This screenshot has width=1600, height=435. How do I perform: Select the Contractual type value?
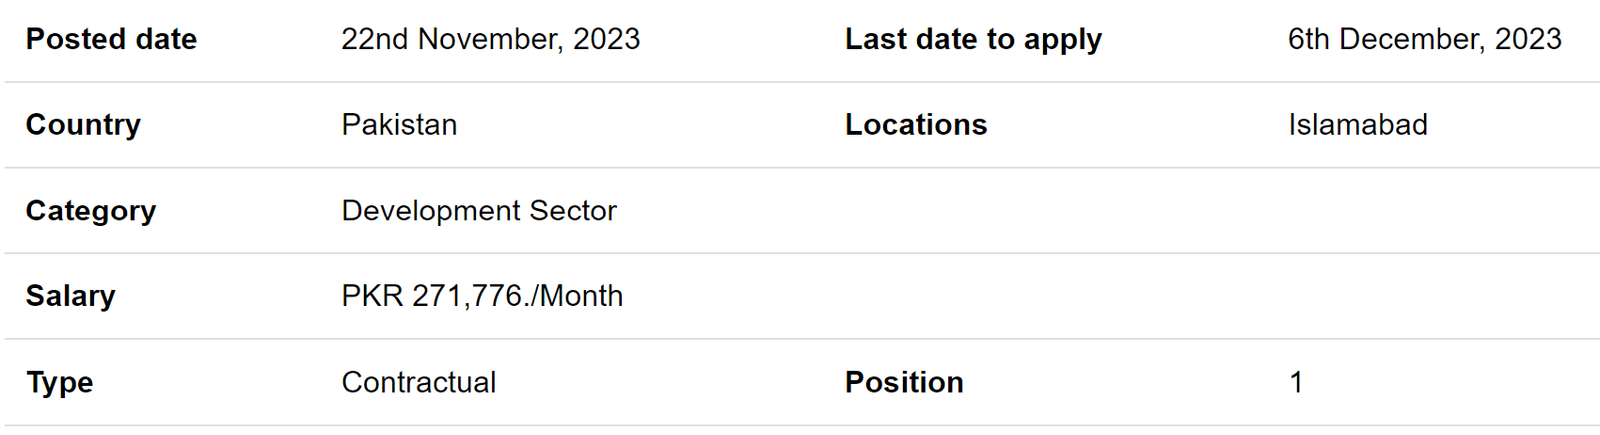coord(418,382)
